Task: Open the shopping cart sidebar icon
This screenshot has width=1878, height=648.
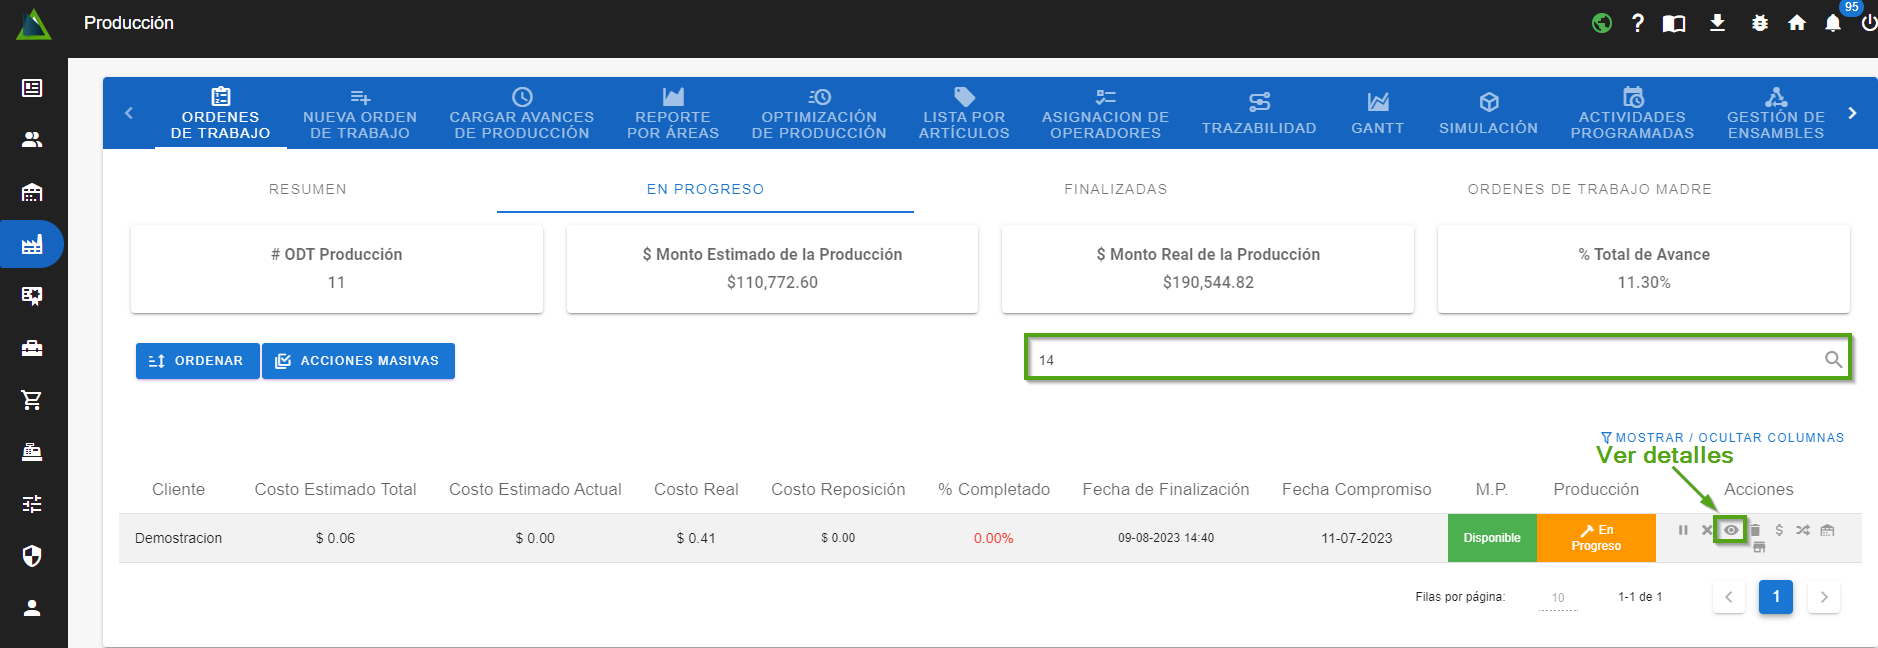Action: tap(32, 400)
